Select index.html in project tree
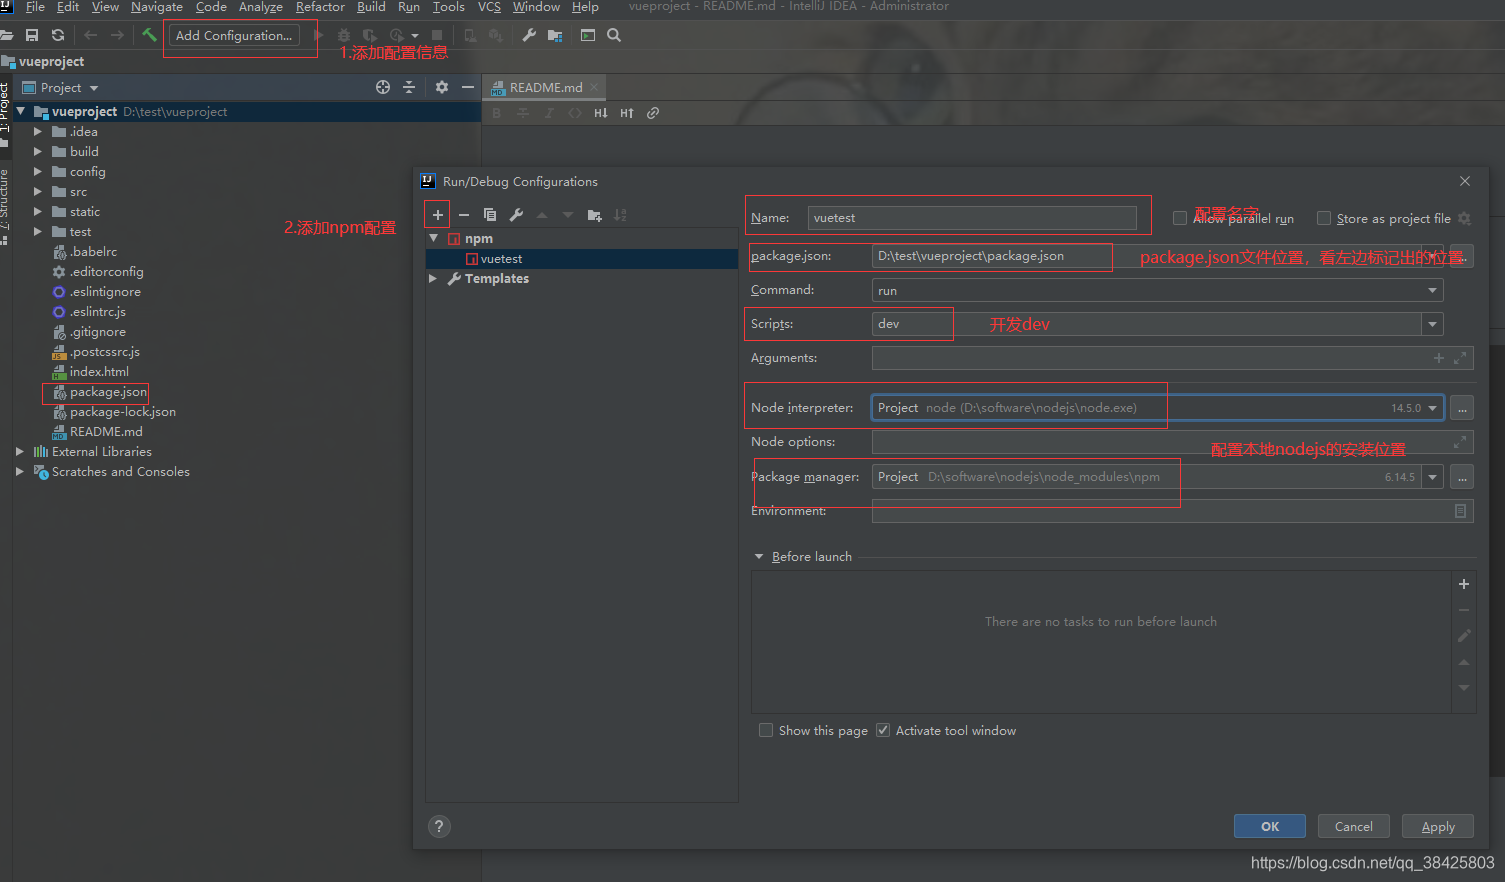This screenshot has width=1505, height=882. click(x=99, y=371)
